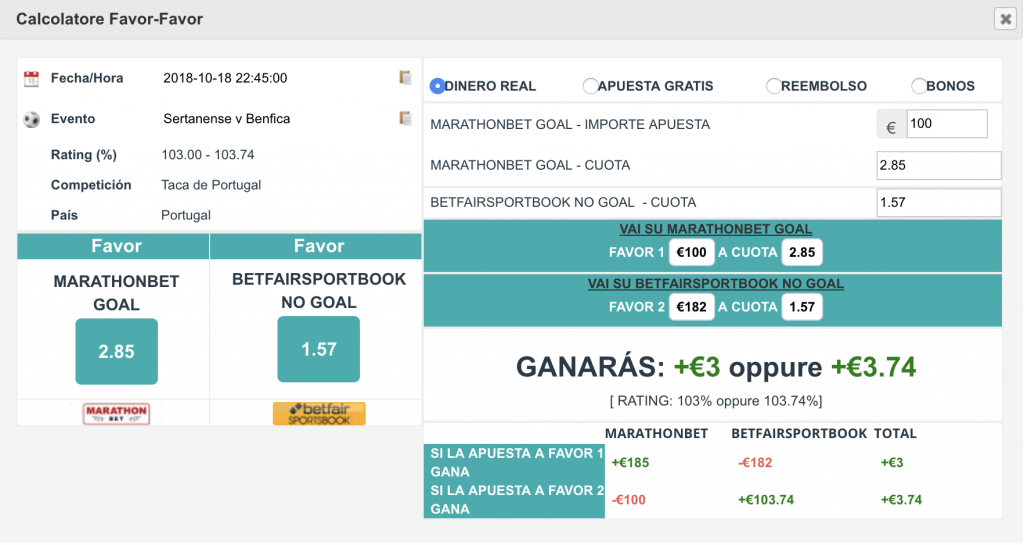The image size is (1024, 545).
Task: Edit the Marathonbet importe apuesta field
Action: 947,124
